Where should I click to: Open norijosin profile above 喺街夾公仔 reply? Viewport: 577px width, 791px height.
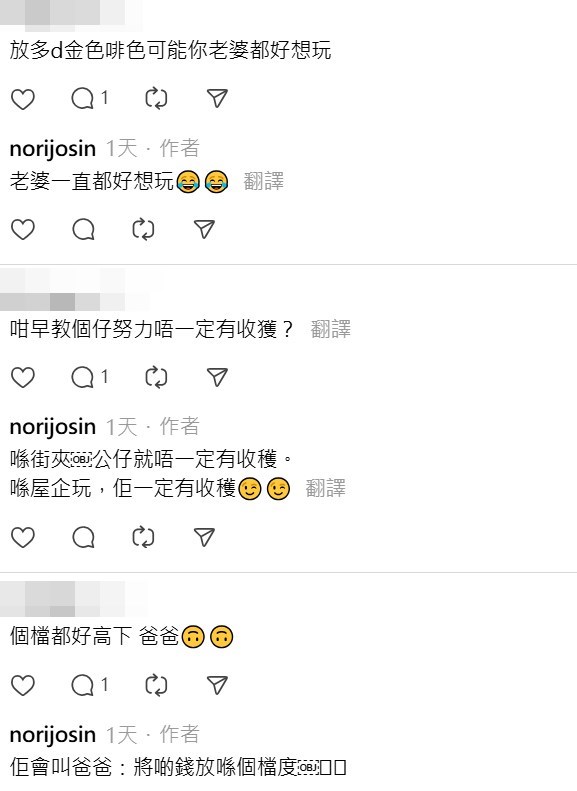pos(52,427)
